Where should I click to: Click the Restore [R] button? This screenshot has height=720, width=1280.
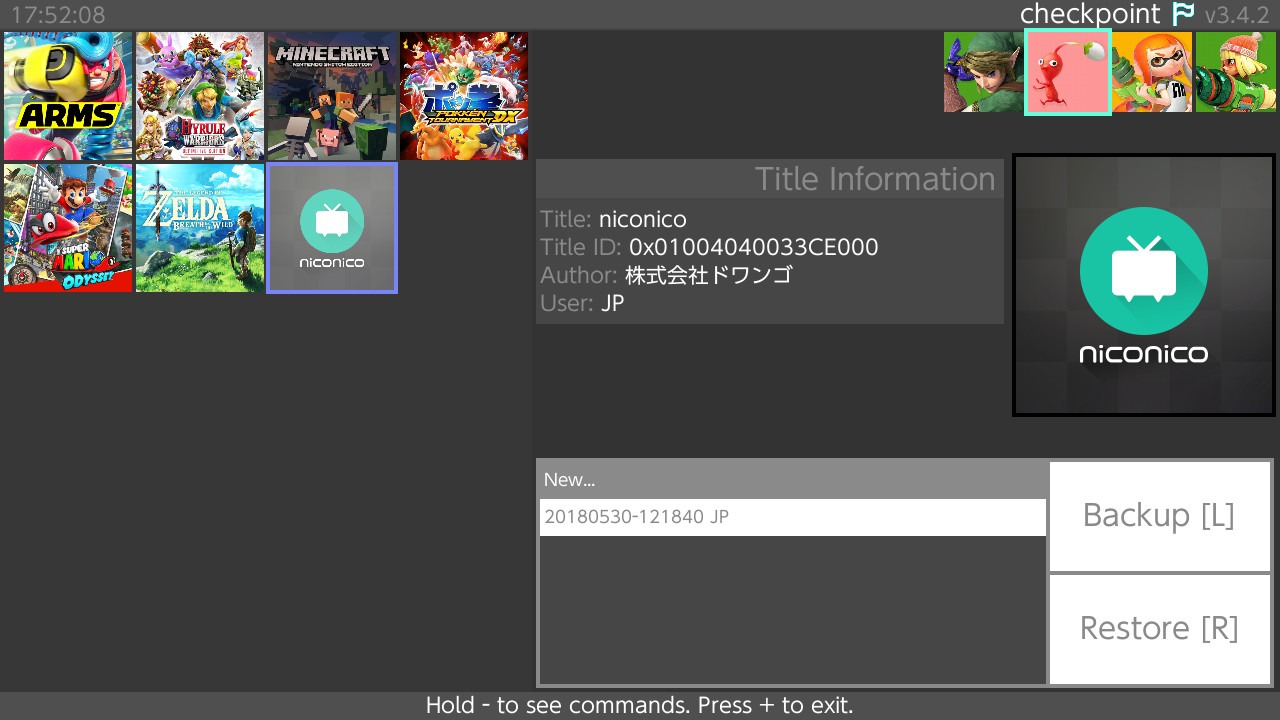1159,629
